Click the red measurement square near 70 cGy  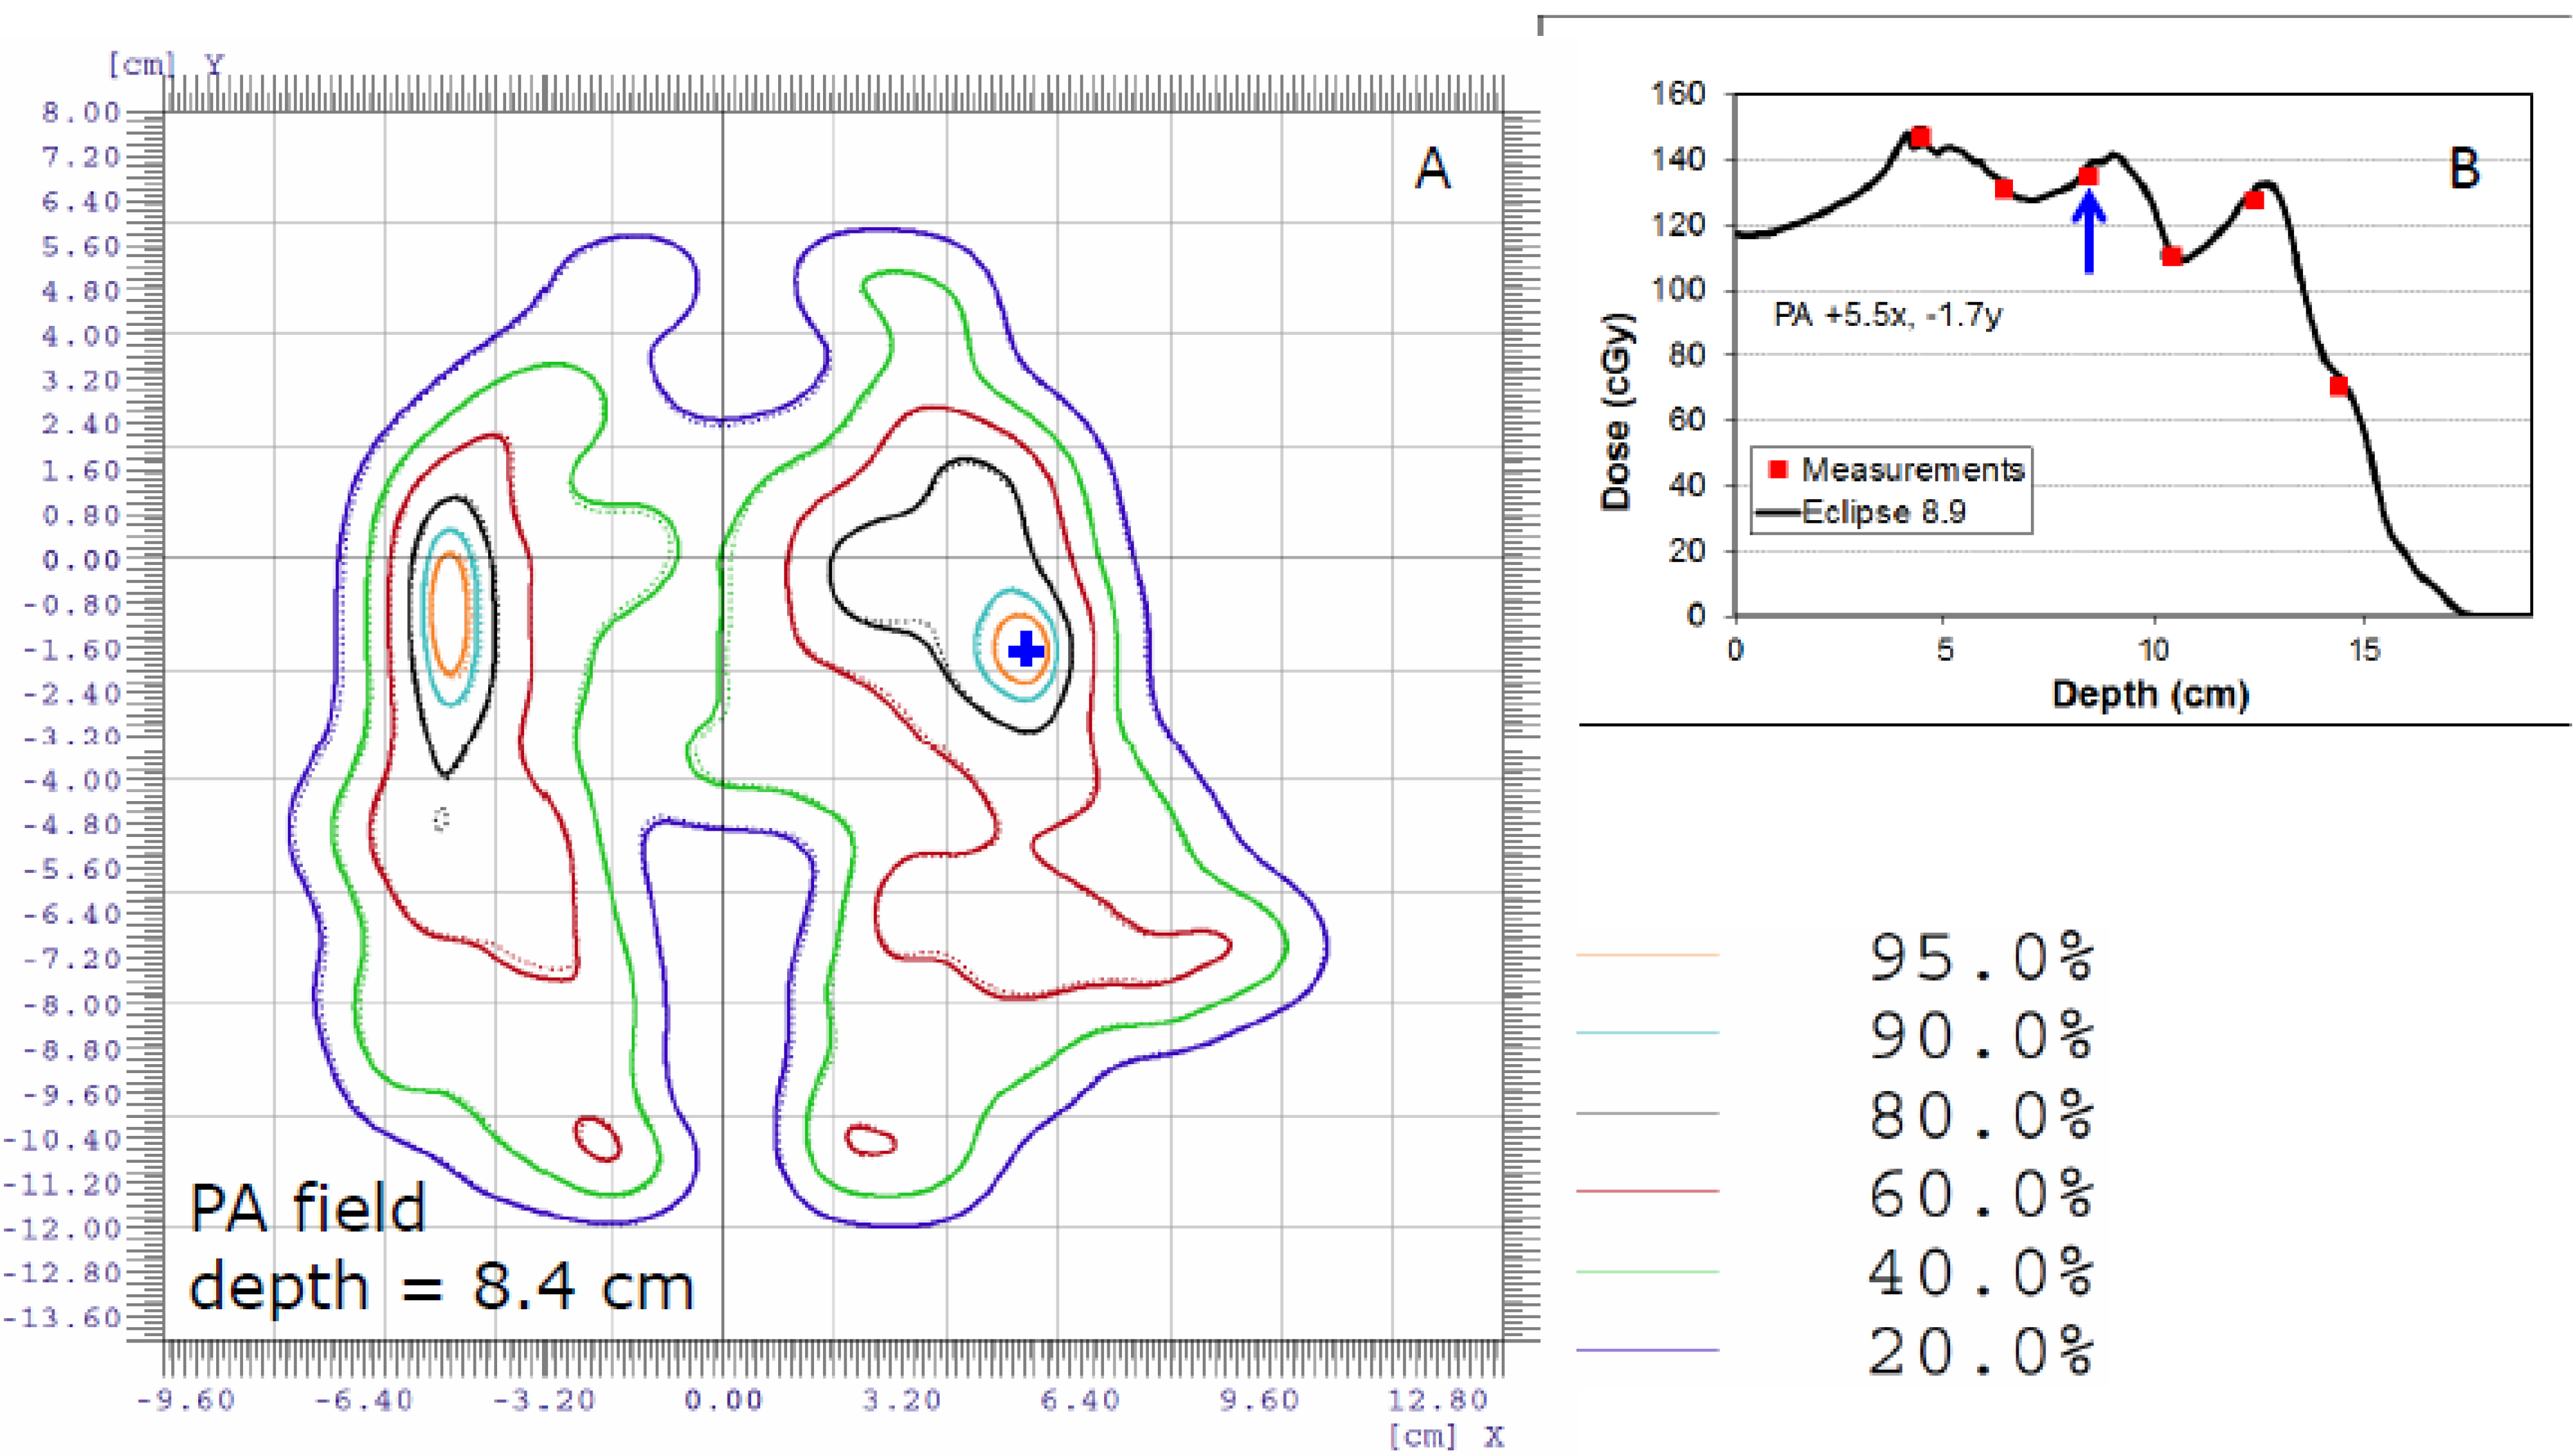pyautogui.click(x=2338, y=386)
